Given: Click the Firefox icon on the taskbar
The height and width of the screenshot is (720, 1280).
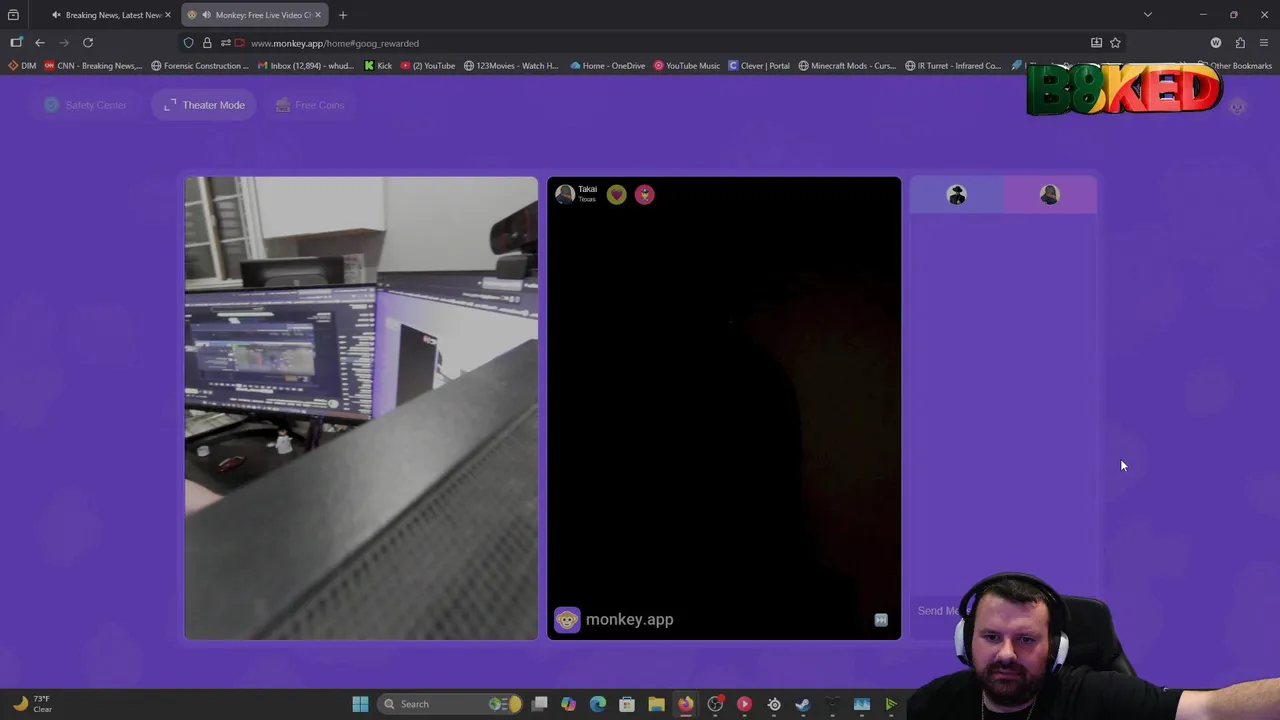Looking at the screenshot, I should click(685, 704).
